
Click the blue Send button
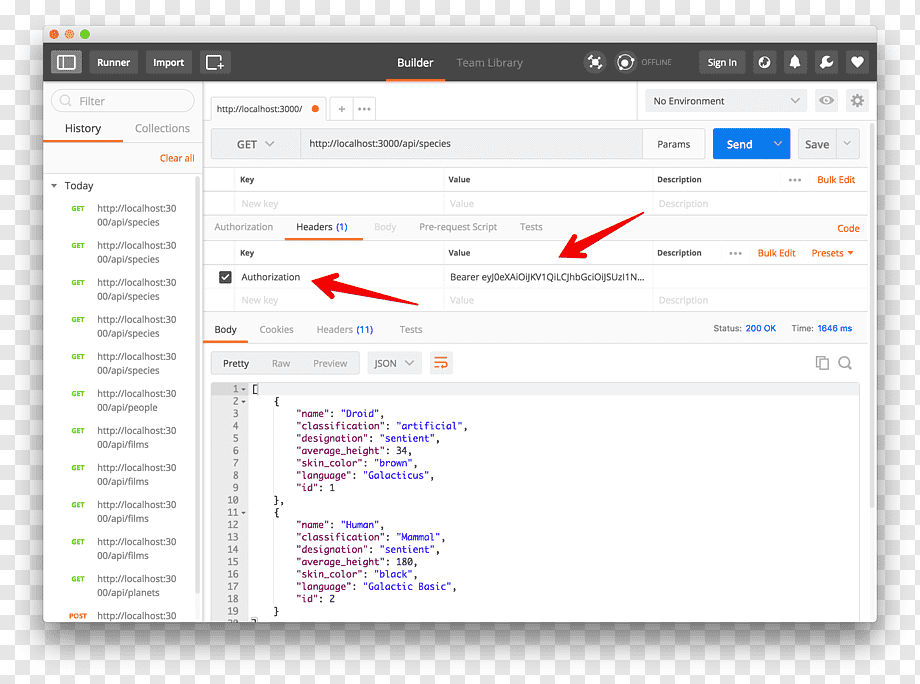(x=739, y=144)
